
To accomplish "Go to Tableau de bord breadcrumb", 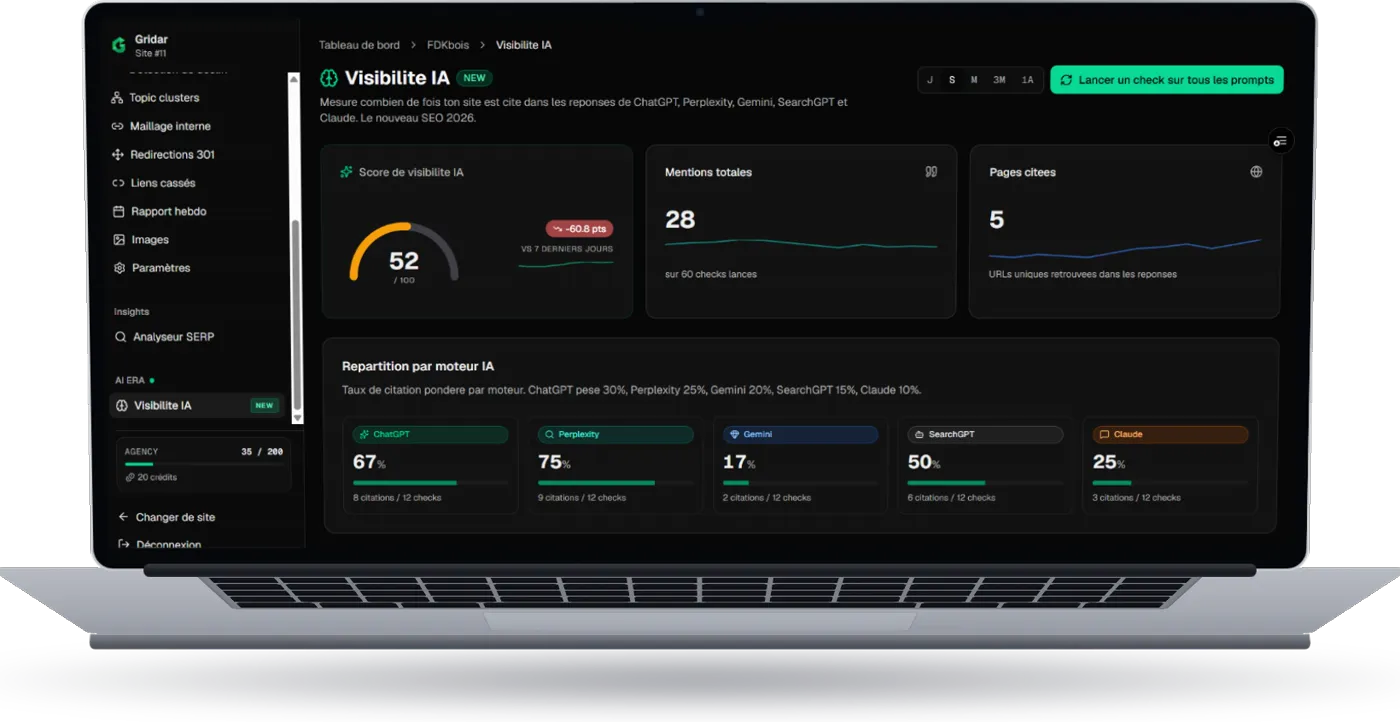I will 359,45.
